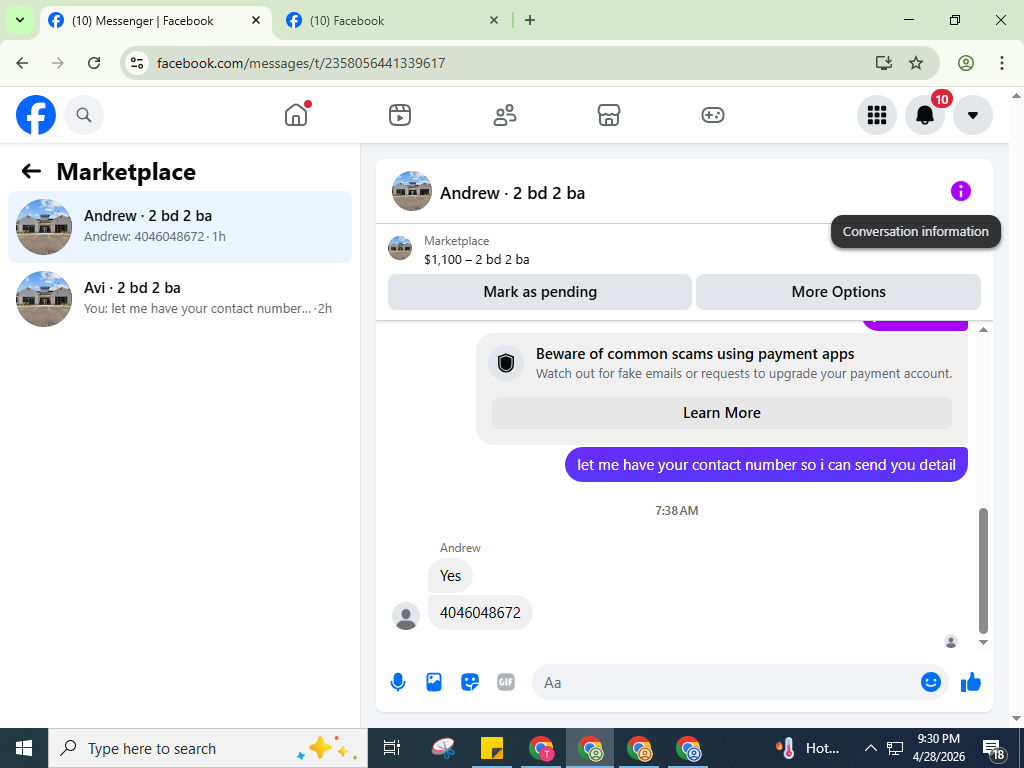This screenshot has height=768, width=1024.
Task: Click the chat scrollbar thumb
Action: click(x=984, y=571)
